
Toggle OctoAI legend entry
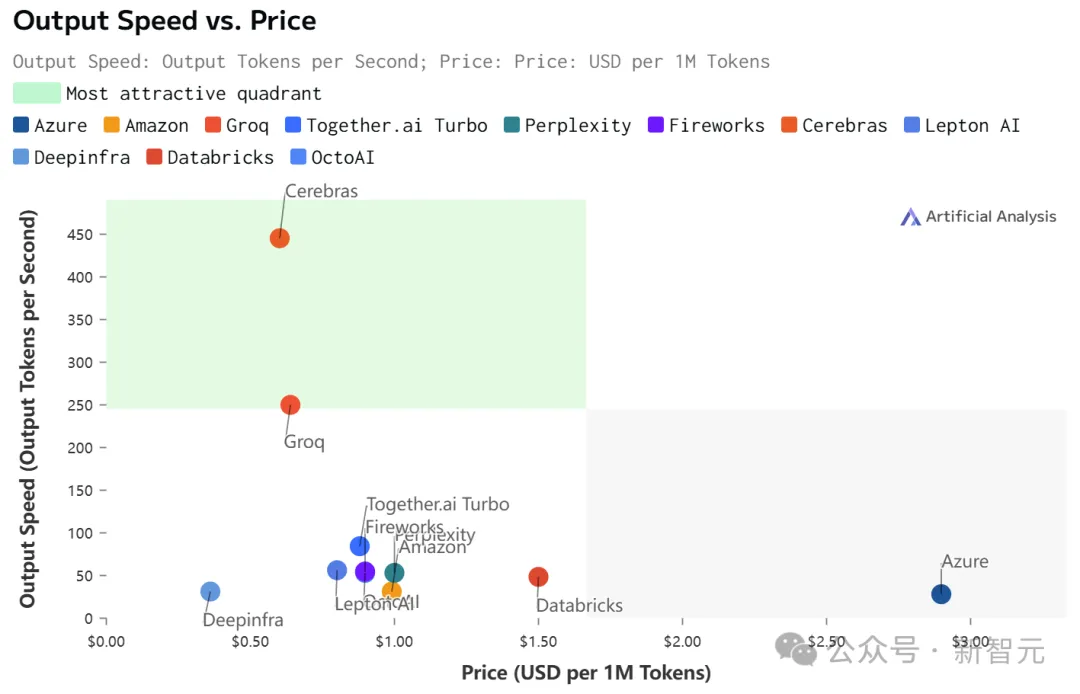coord(333,157)
